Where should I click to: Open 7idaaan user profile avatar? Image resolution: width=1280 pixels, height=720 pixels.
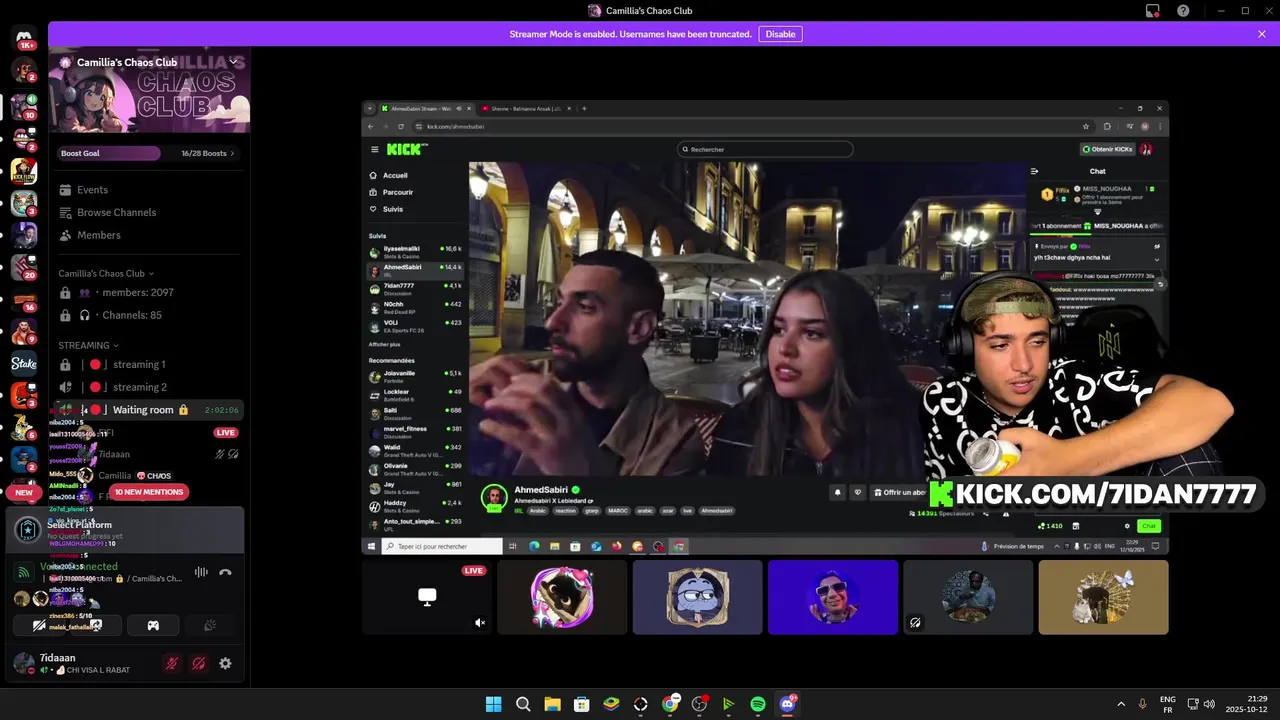tap(22, 663)
